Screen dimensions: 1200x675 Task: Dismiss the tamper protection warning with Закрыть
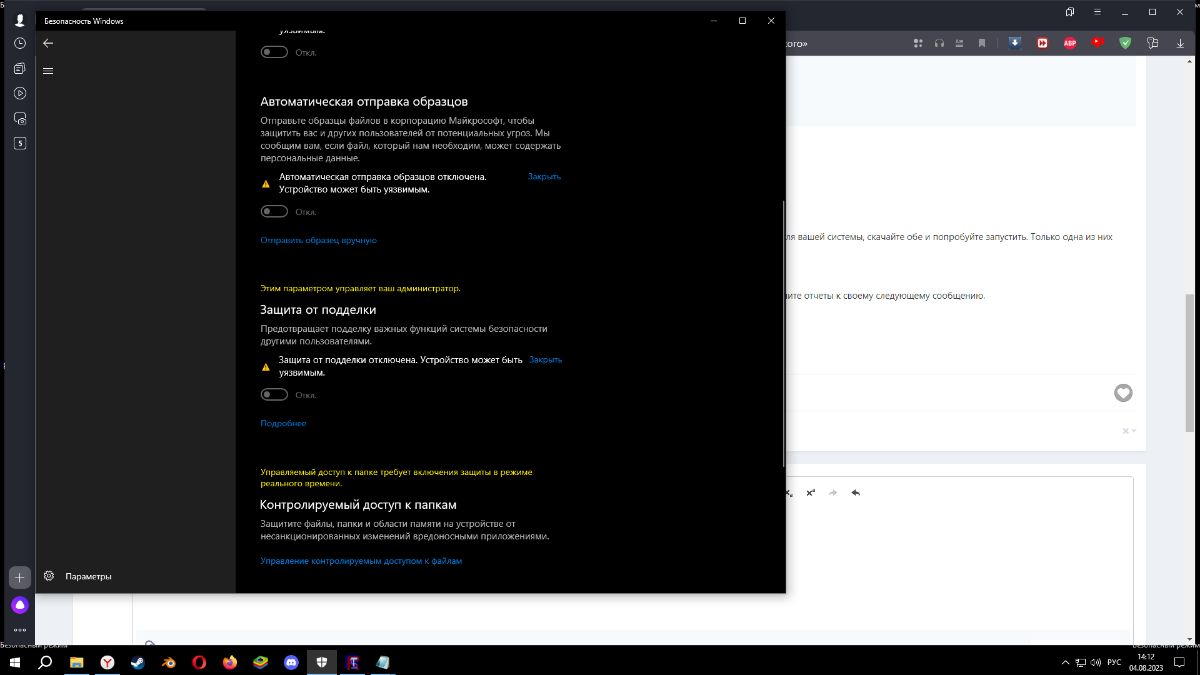pyautogui.click(x=545, y=359)
